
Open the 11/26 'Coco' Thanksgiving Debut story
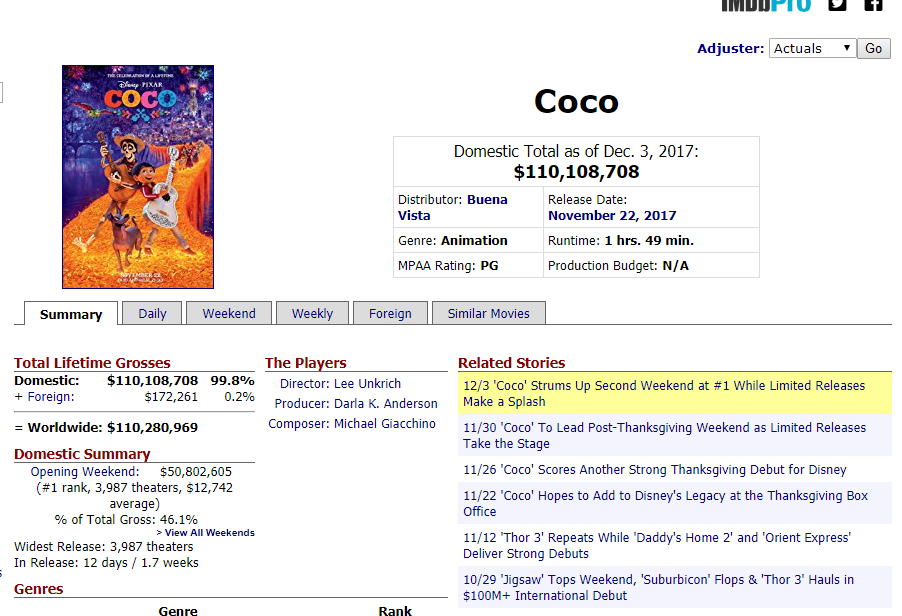click(x=654, y=469)
